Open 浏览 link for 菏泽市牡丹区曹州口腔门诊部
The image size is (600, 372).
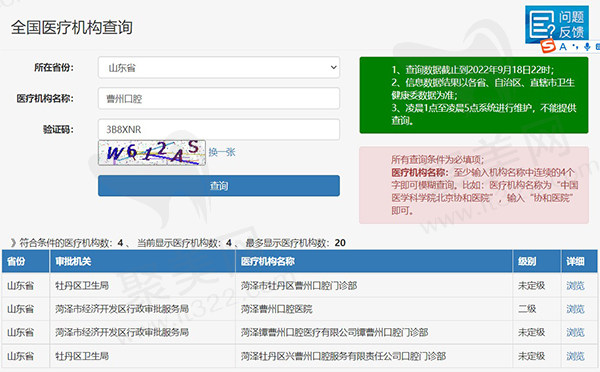pyautogui.click(x=576, y=286)
